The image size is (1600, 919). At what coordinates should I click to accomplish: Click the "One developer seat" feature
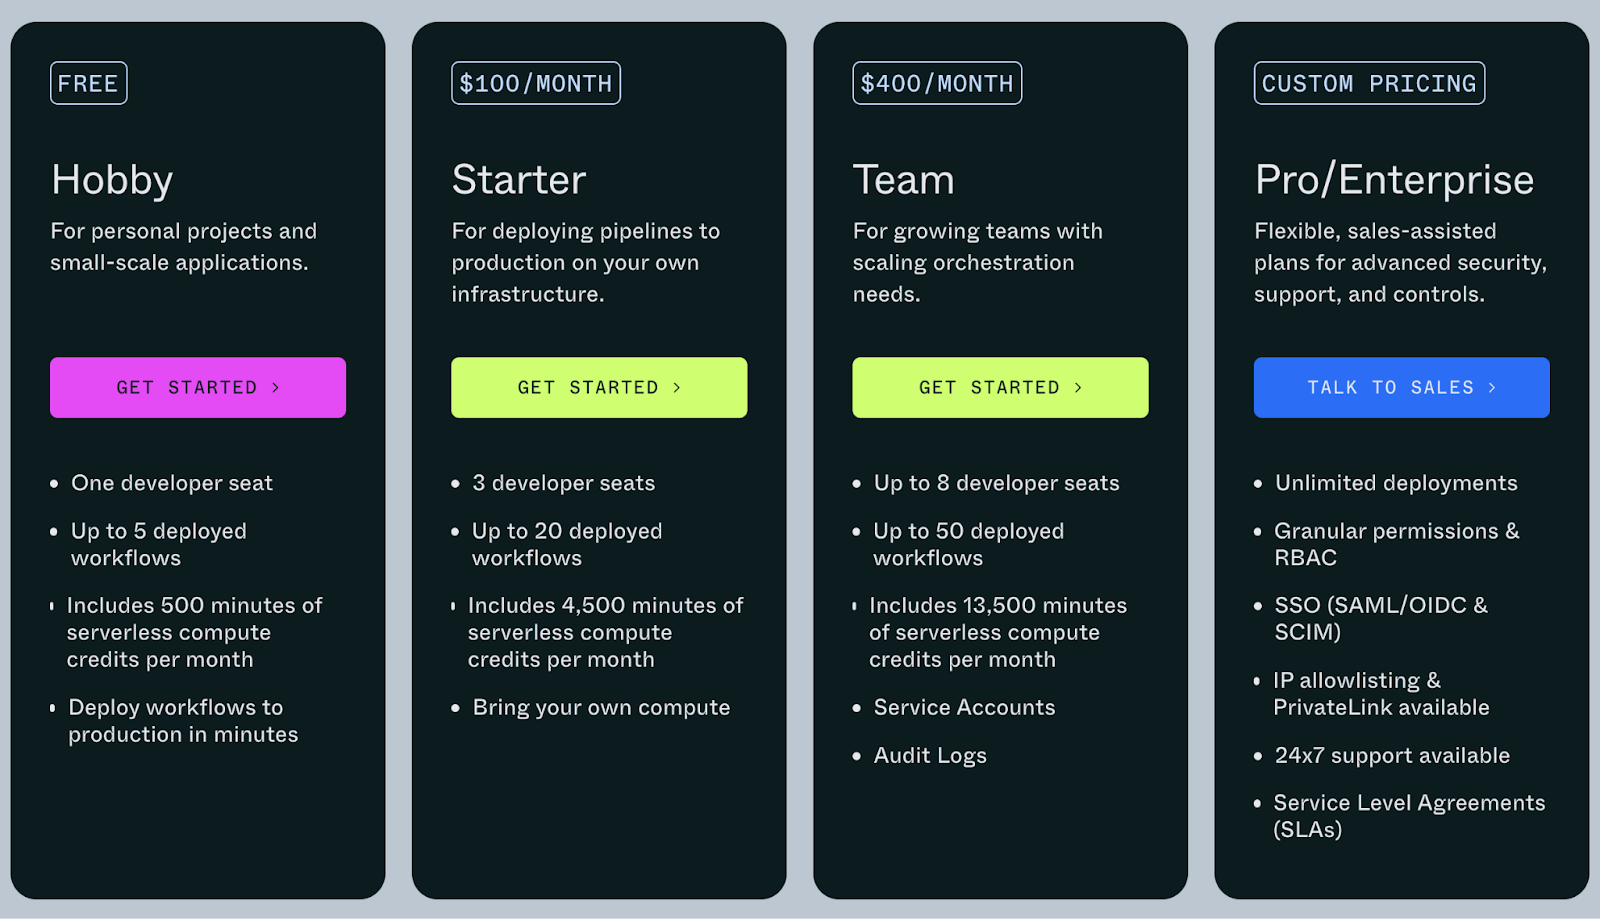[x=172, y=484]
